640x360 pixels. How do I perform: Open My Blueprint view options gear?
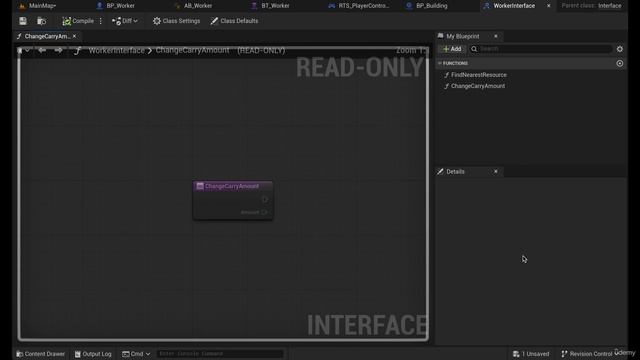[x=620, y=49]
